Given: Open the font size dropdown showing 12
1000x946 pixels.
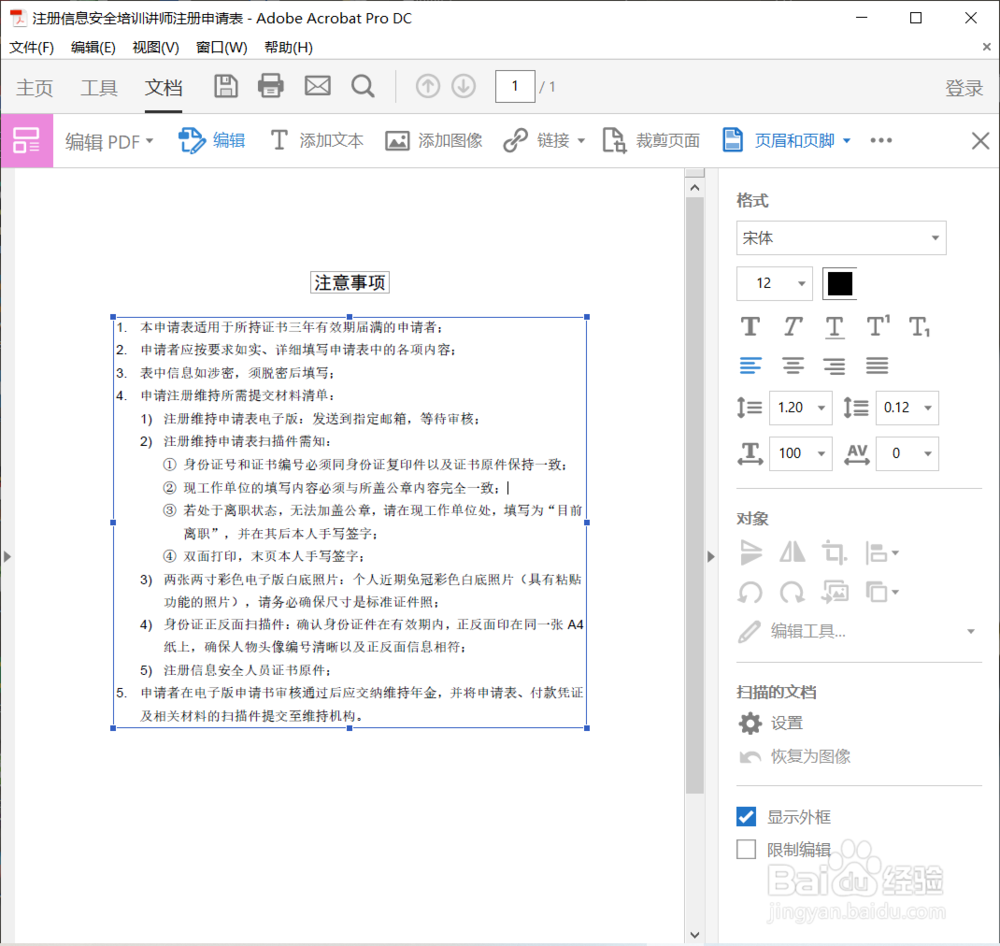Looking at the screenshot, I should (x=774, y=284).
